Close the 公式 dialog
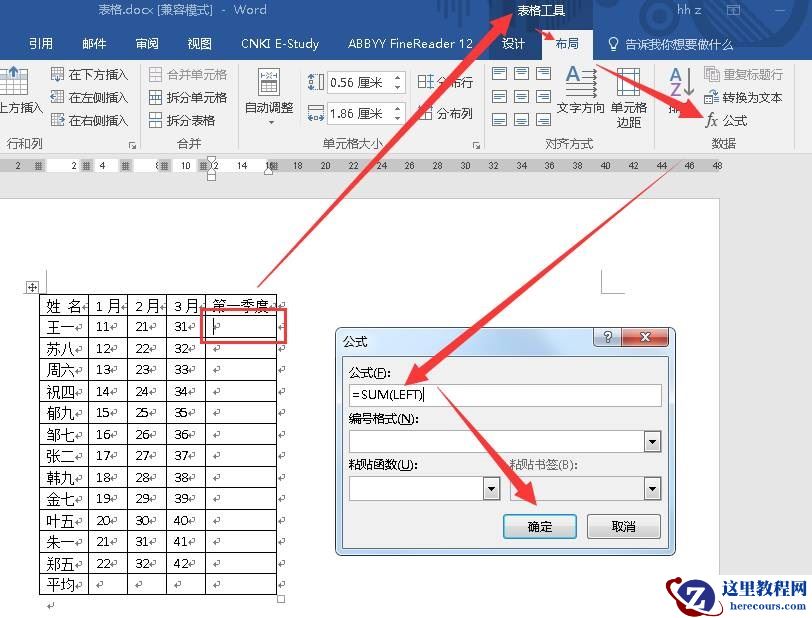Image resolution: width=812 pixels, height=618 pixels. [645, 338]
